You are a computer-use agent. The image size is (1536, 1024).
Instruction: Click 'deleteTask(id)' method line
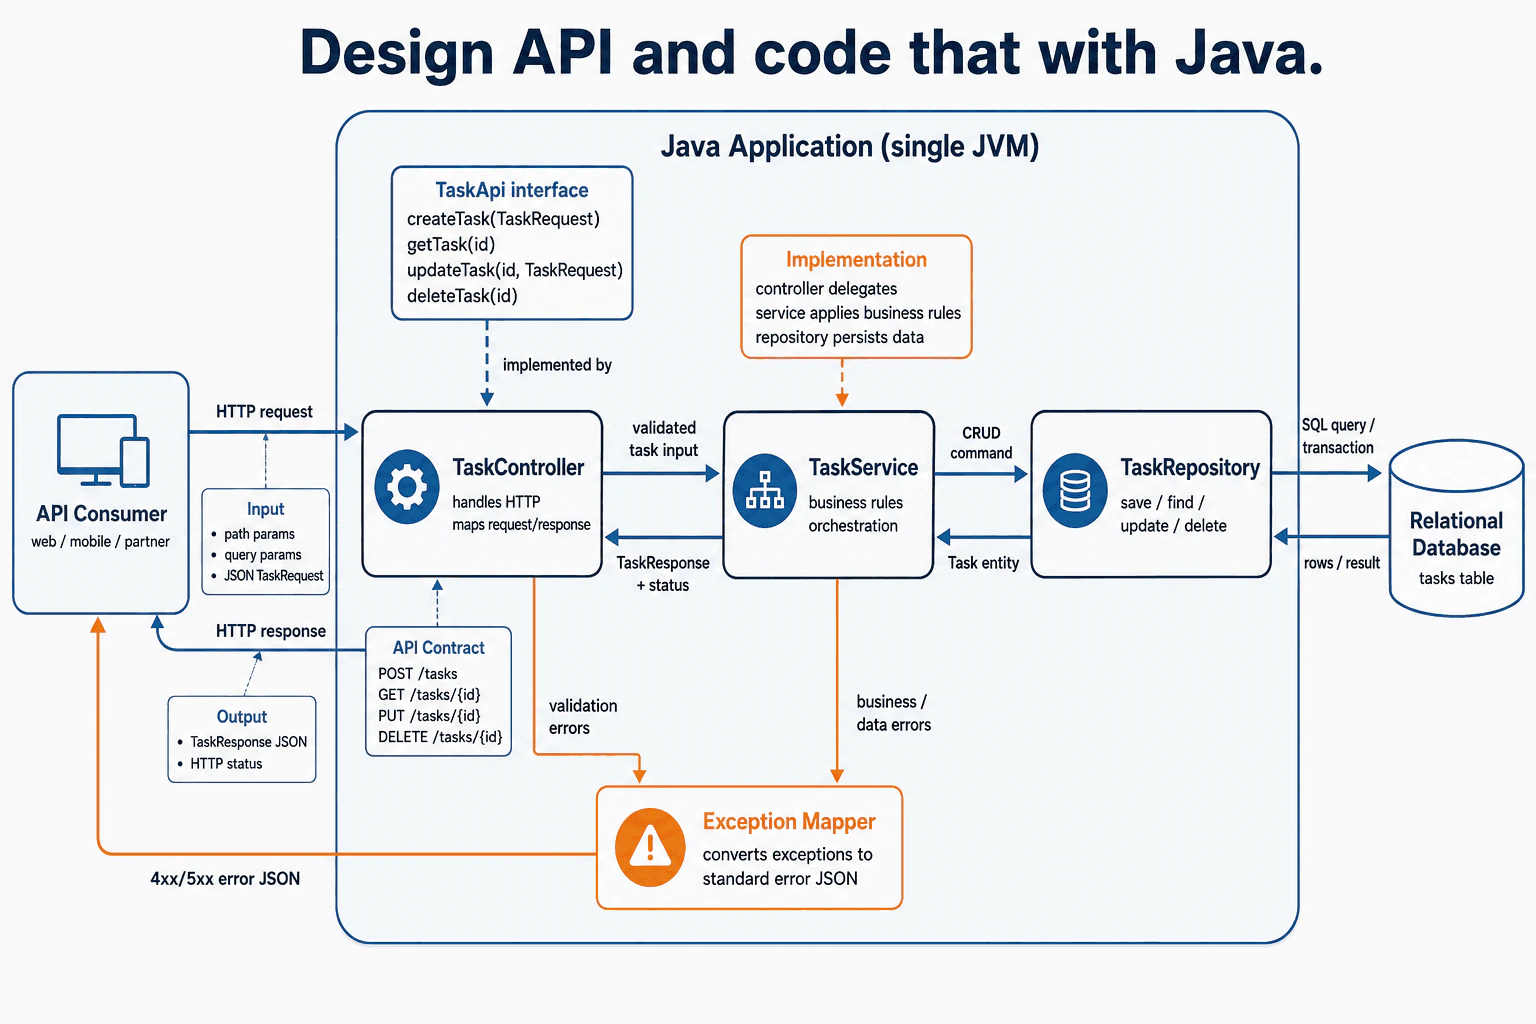click(462, 296)
